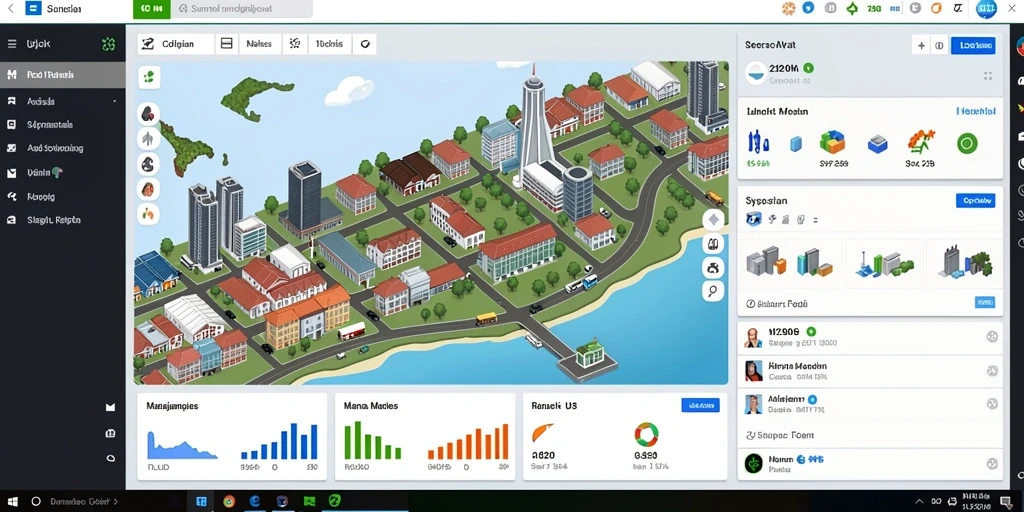Screen dimensions: 1024x512
Task: Toggle the green check next to 2120M
Action: [x=808, y=67]
